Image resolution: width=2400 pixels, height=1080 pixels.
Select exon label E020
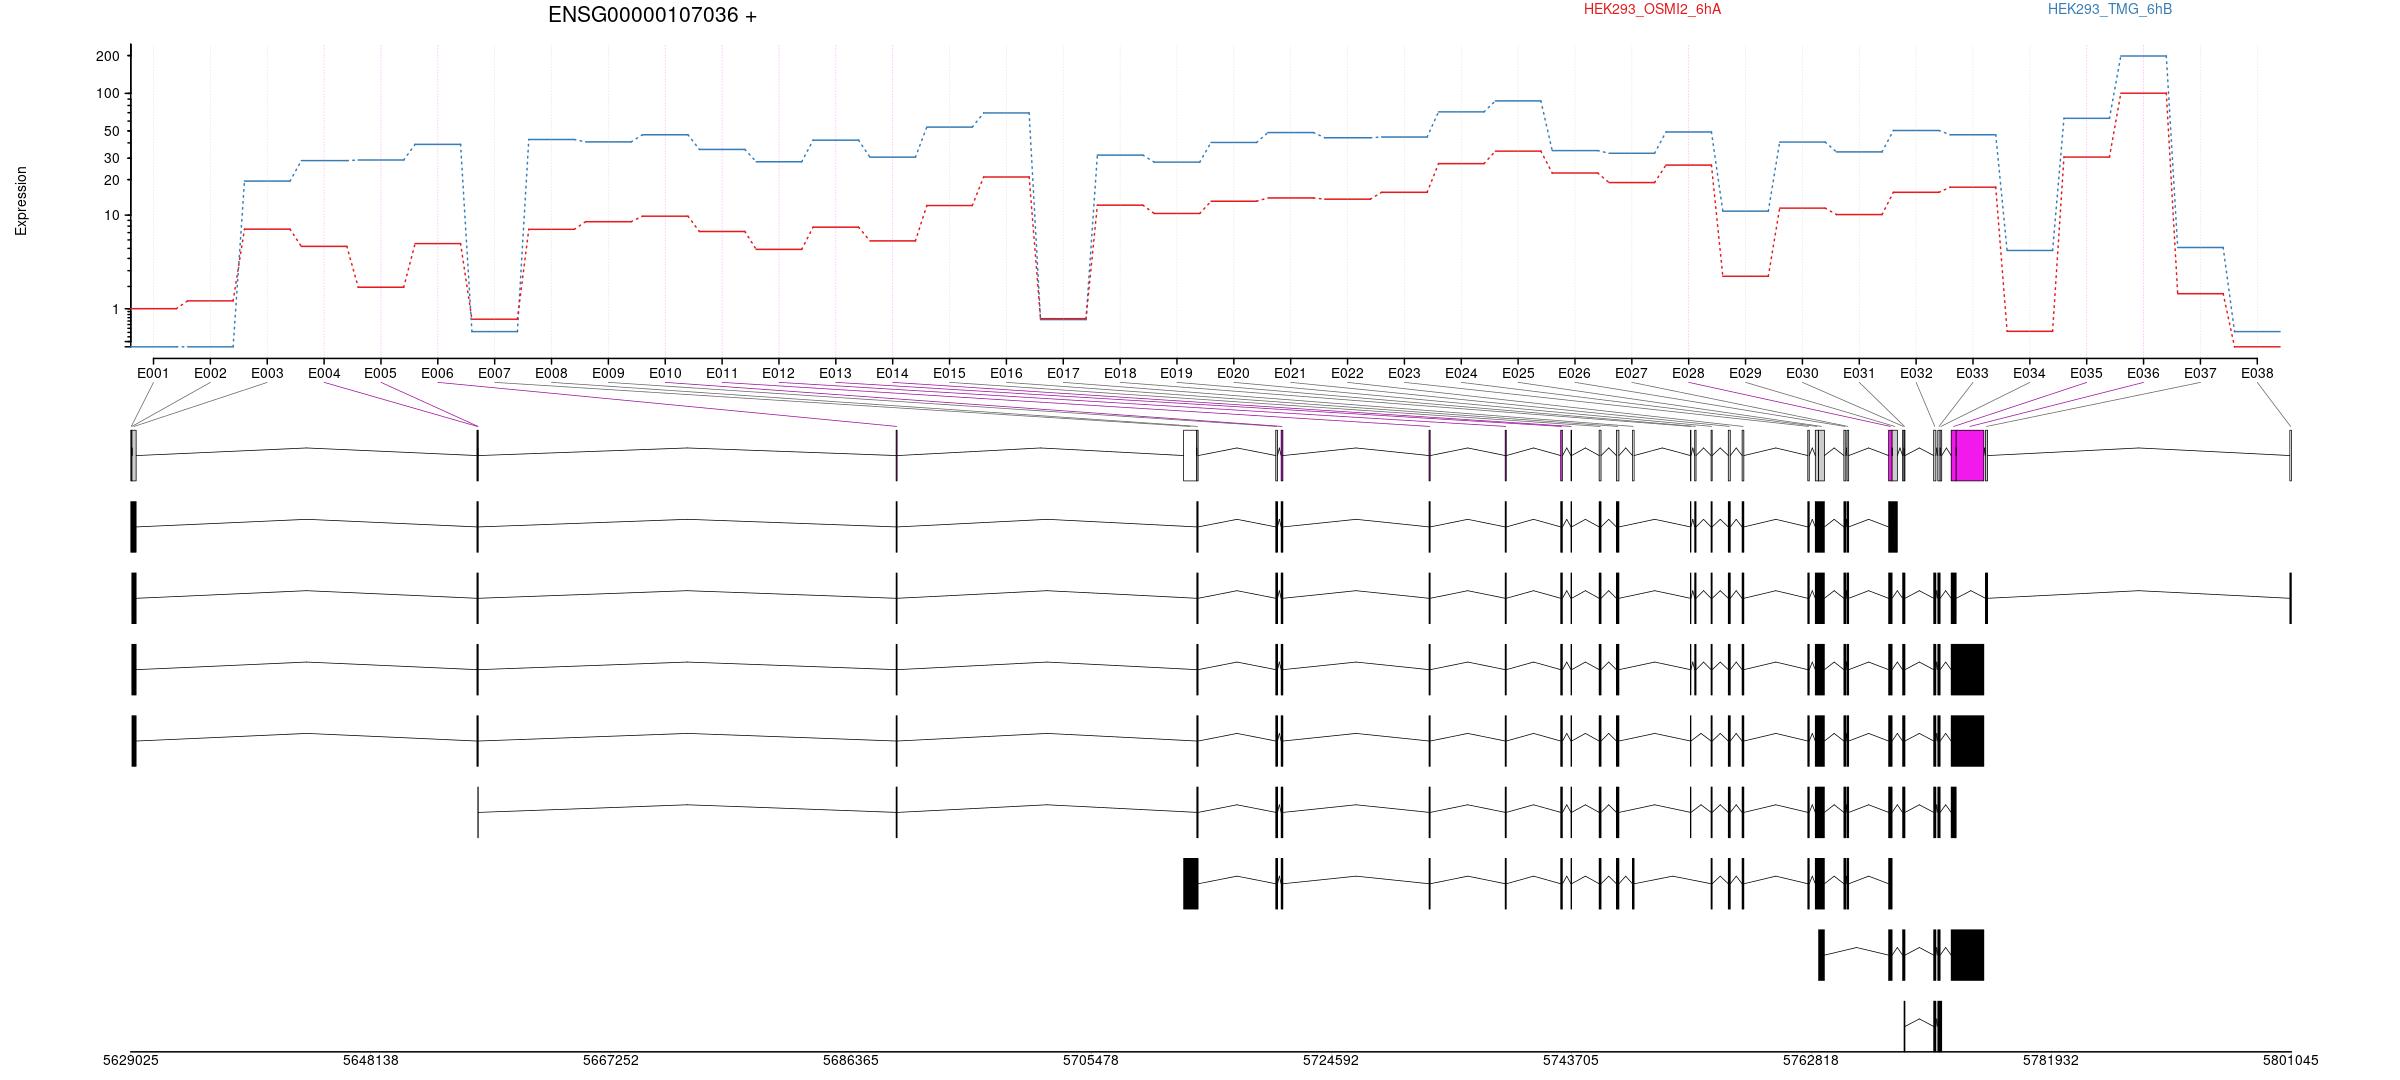pyautogui.click(x=1233, y=373)
